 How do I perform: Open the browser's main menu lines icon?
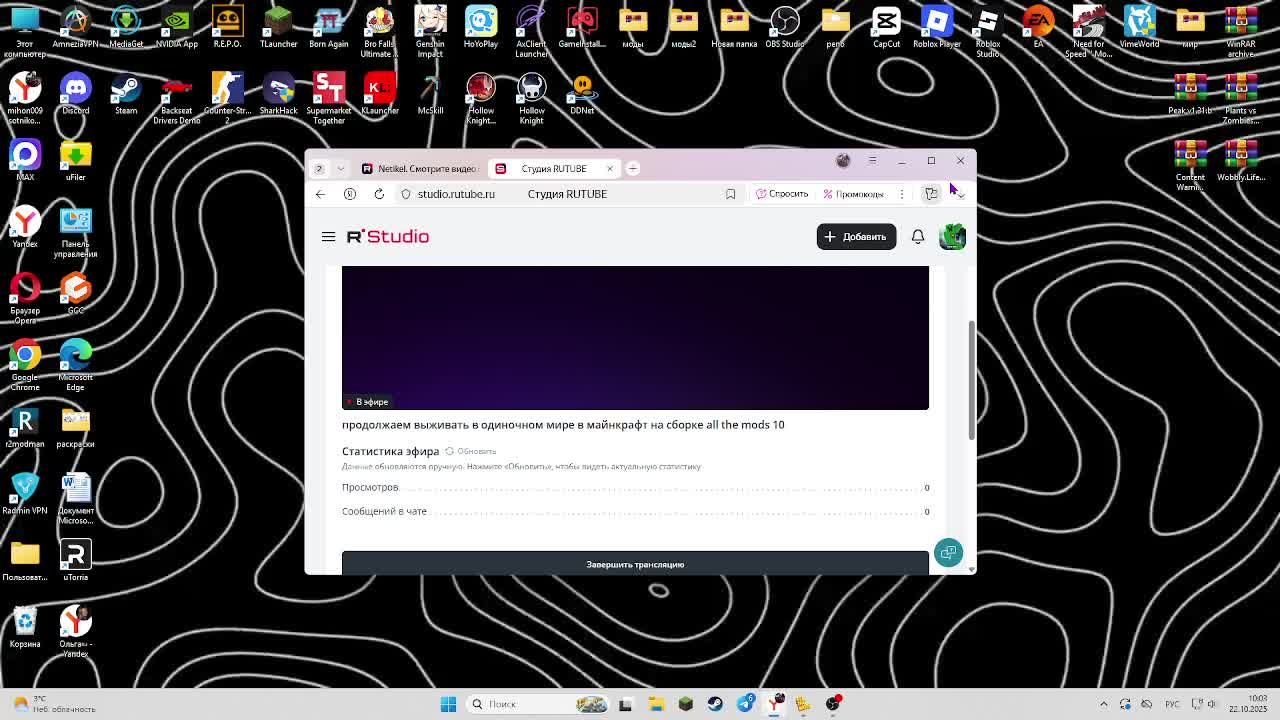coord(872,160)
